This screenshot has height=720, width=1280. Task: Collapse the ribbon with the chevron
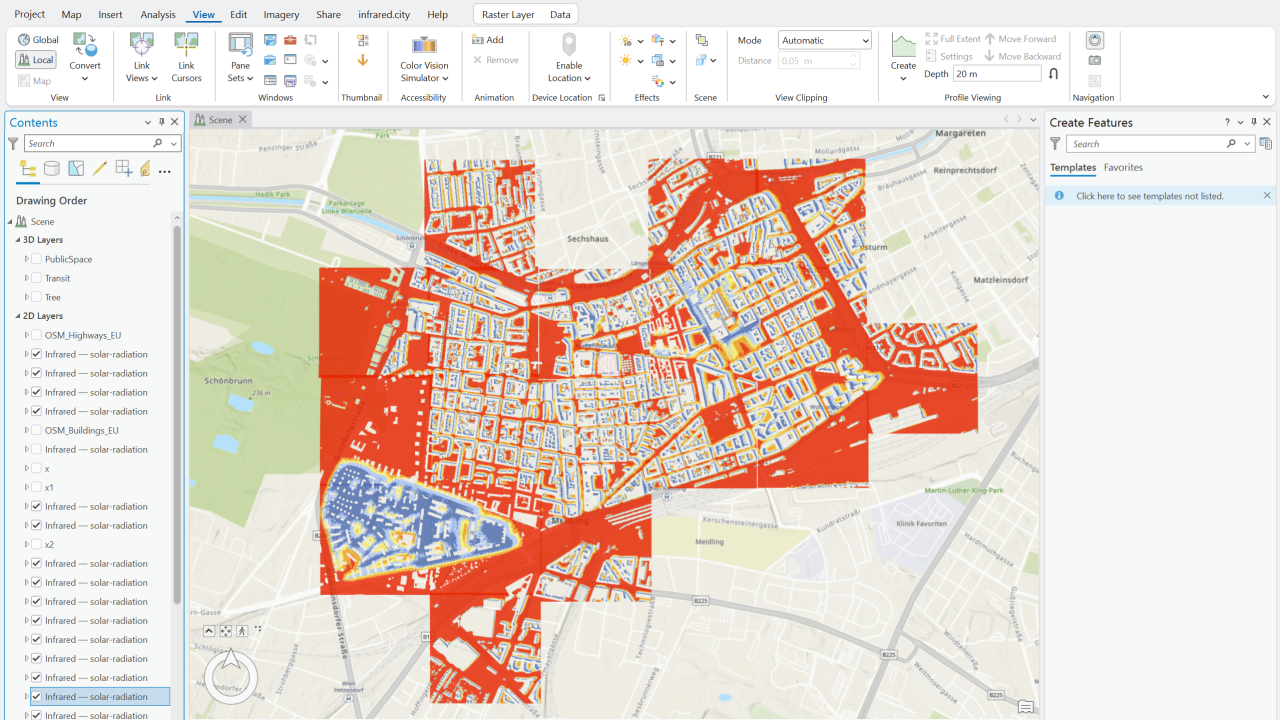tap(1266, 97)
